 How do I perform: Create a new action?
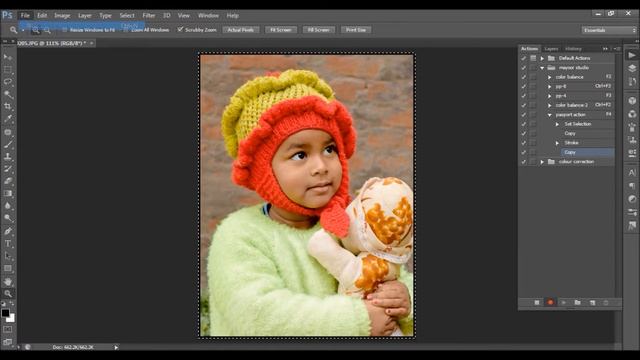[592, 302]
